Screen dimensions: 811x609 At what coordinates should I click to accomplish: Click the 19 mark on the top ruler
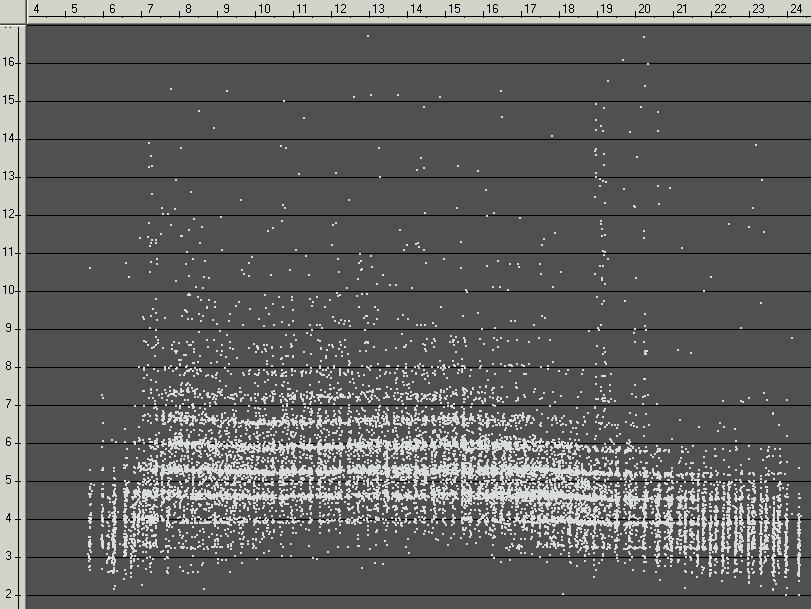(605, 9)
